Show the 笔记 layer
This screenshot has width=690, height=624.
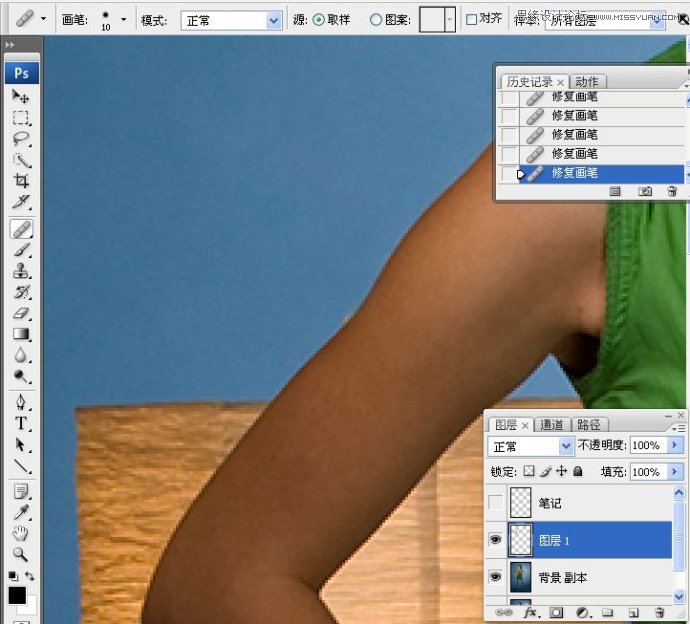point(495,502)
